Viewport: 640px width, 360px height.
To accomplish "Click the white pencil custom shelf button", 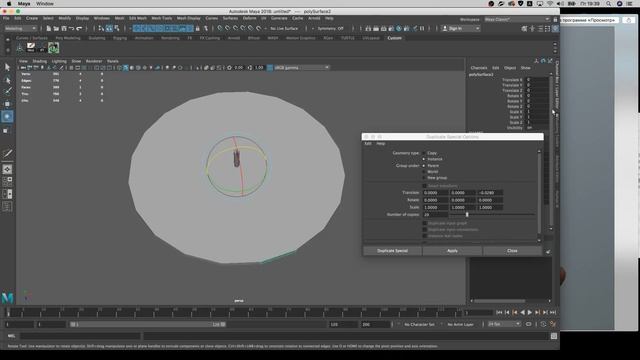I will [x=31, y=48].
